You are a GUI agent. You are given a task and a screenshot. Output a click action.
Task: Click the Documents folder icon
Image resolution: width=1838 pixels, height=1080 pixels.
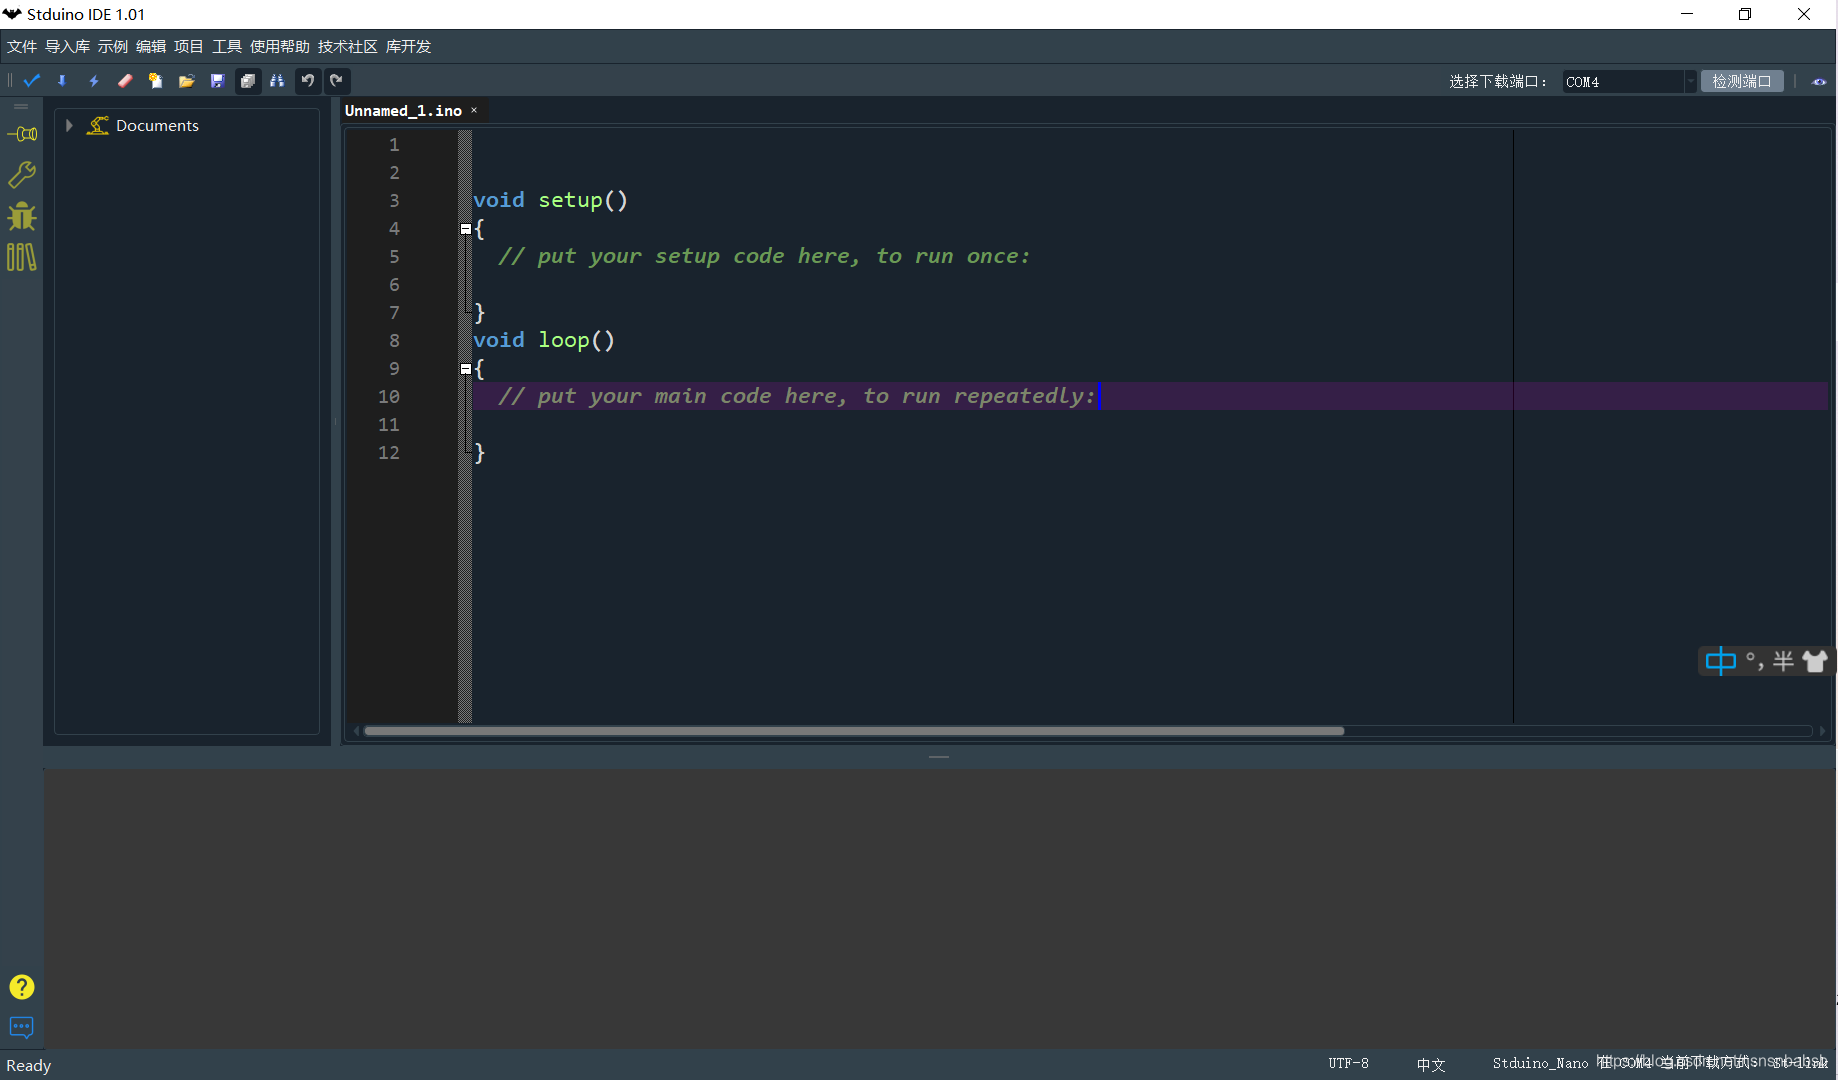point(98,125)
